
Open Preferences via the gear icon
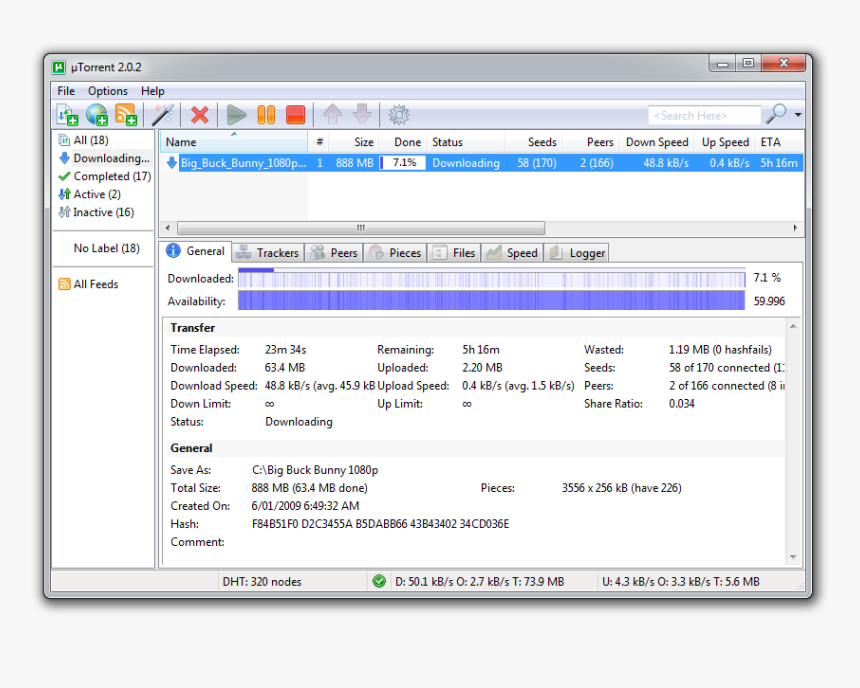399,115
